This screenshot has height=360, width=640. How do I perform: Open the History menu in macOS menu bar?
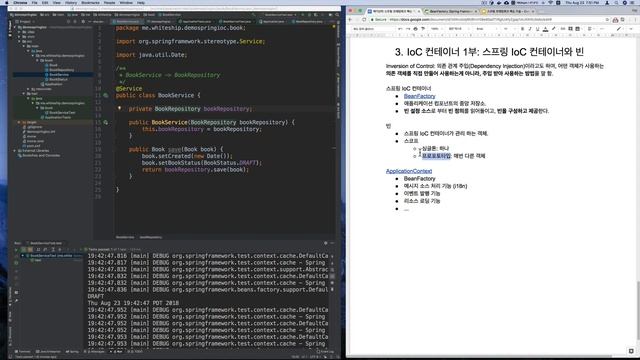pos(71,2)
